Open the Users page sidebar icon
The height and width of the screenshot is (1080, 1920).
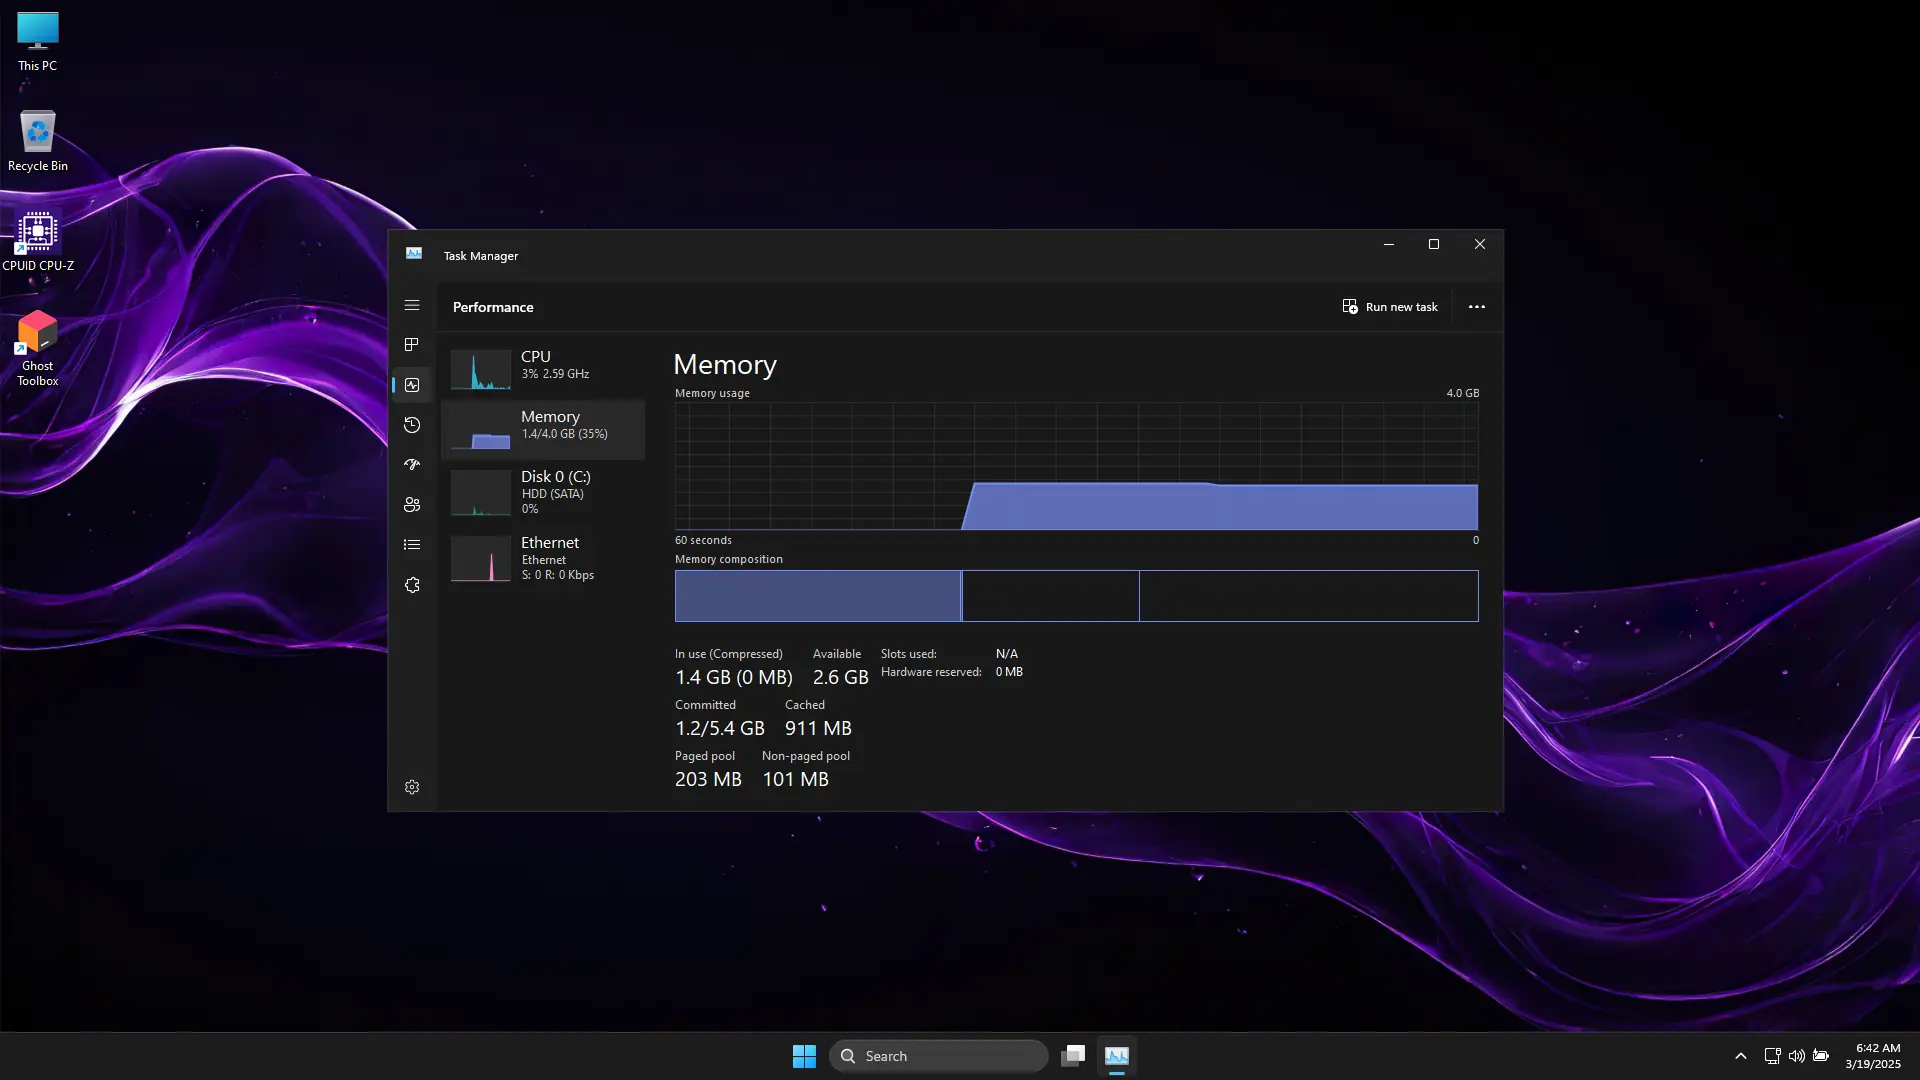(x=411, y=505)
